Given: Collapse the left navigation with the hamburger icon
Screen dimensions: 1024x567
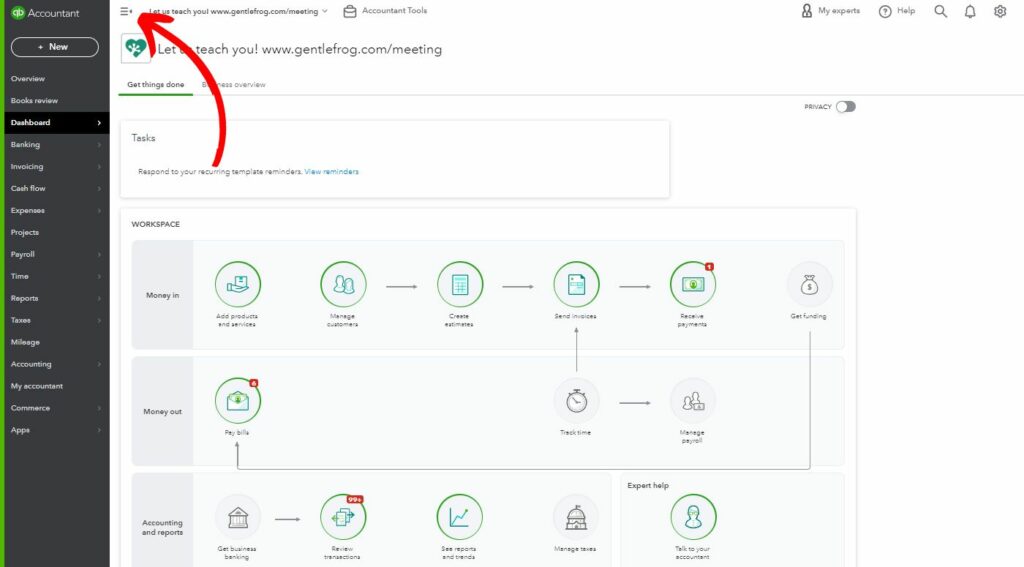Looking at the screenshot, I should click(x=125, y=11).
